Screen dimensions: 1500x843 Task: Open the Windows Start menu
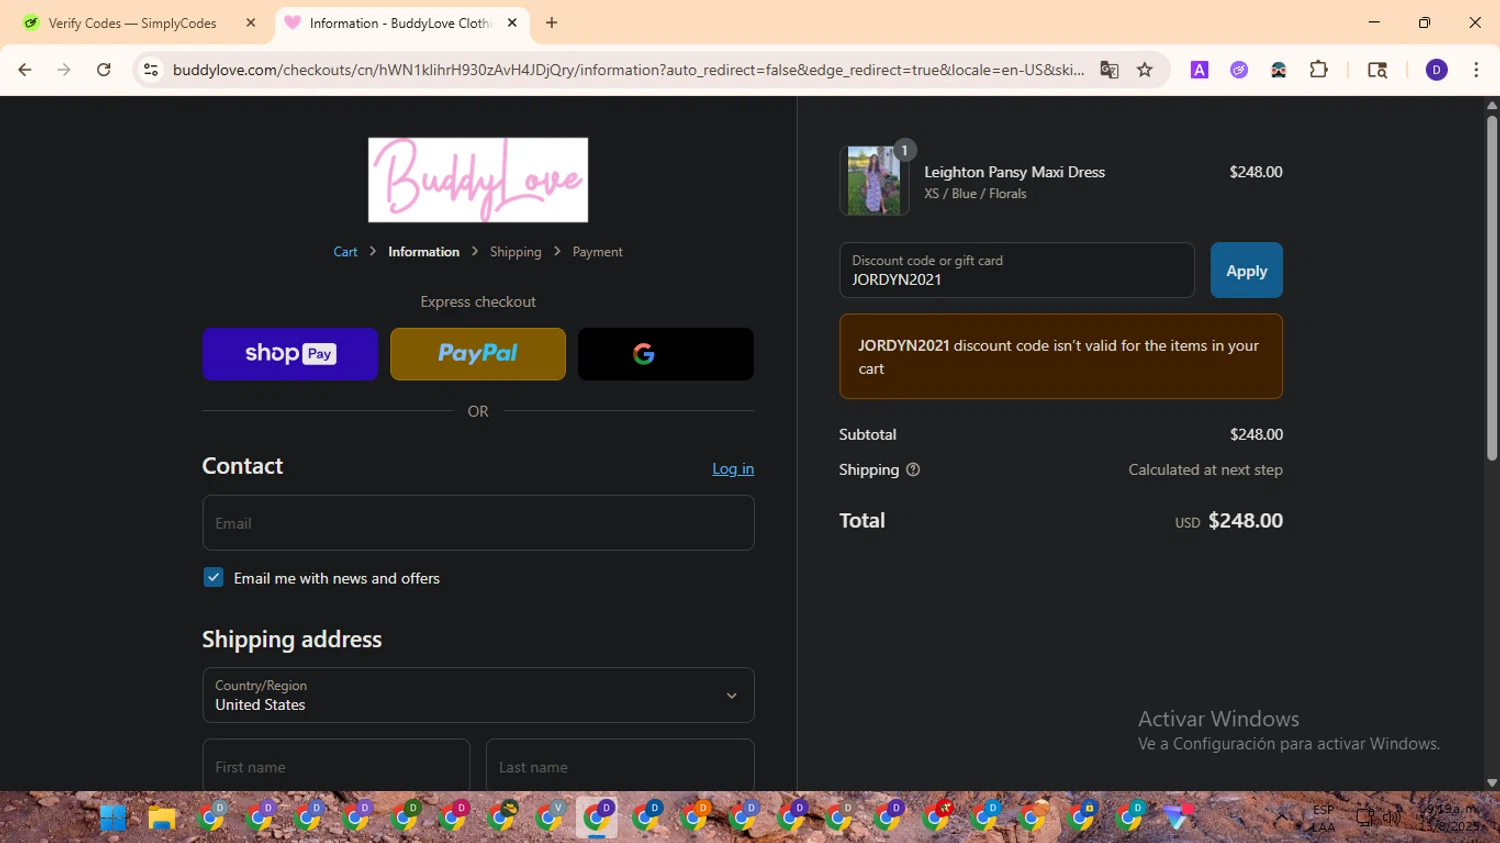click(113, 818)
